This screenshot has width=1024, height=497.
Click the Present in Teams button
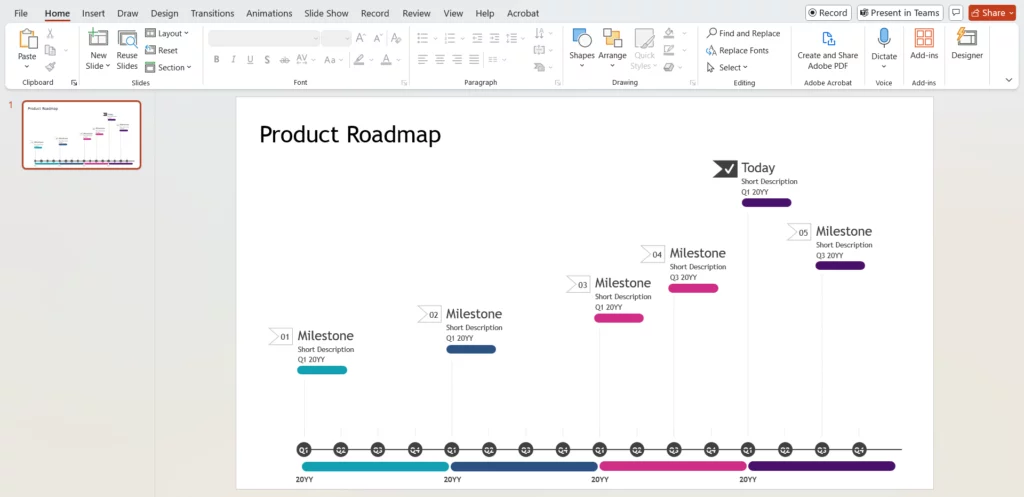click(900, 13)
